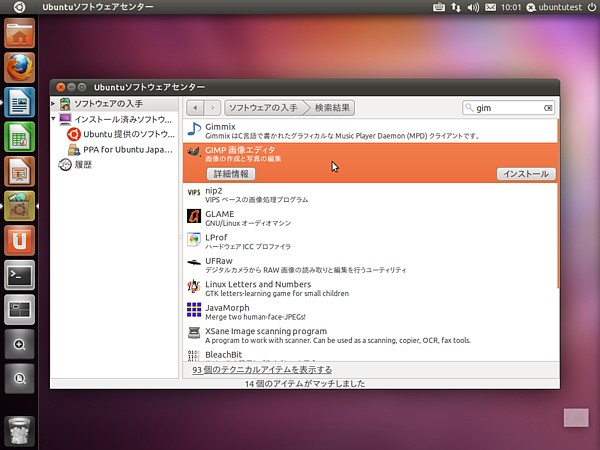Click the UFRaw icon
Viewport: 600px width, 450px height.
click(194, 262)
